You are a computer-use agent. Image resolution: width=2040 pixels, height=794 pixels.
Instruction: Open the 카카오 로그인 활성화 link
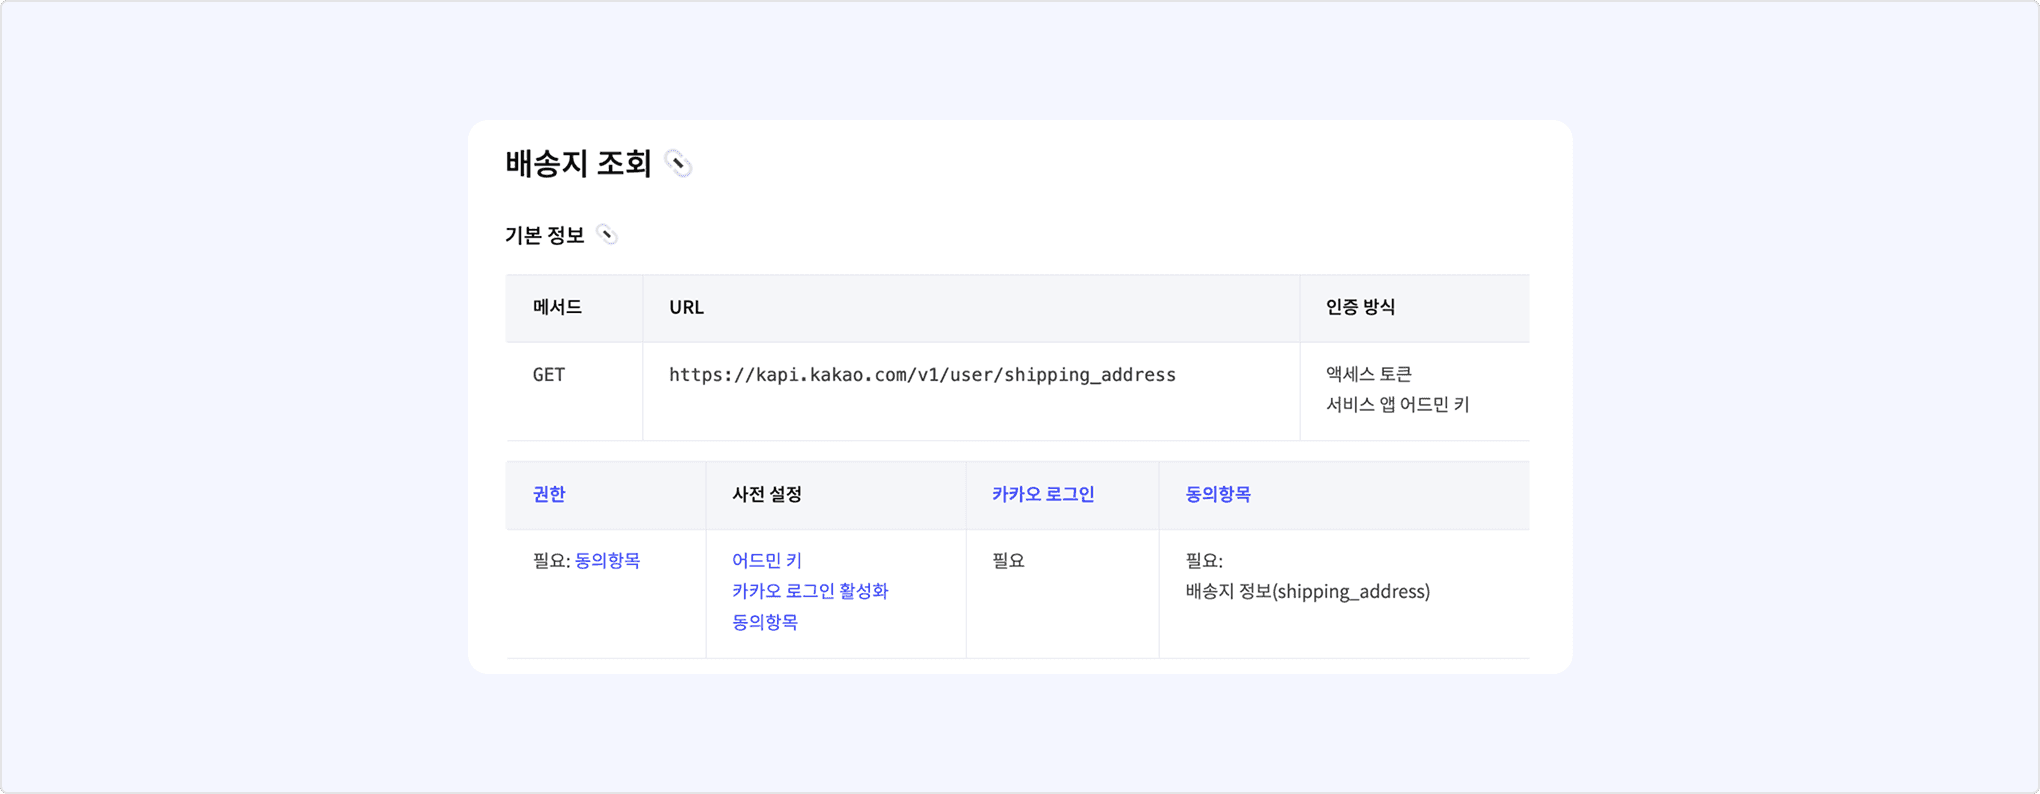click(x=809, y=591)
